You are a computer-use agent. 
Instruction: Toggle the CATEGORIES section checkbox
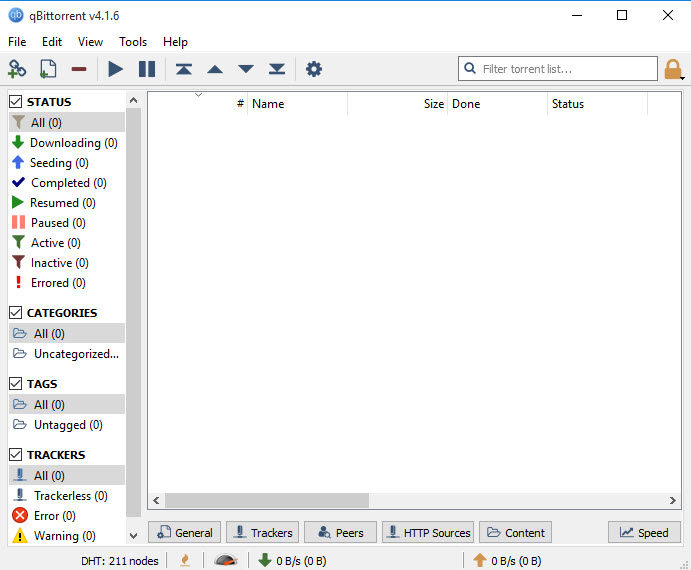(x=15, y=313)
